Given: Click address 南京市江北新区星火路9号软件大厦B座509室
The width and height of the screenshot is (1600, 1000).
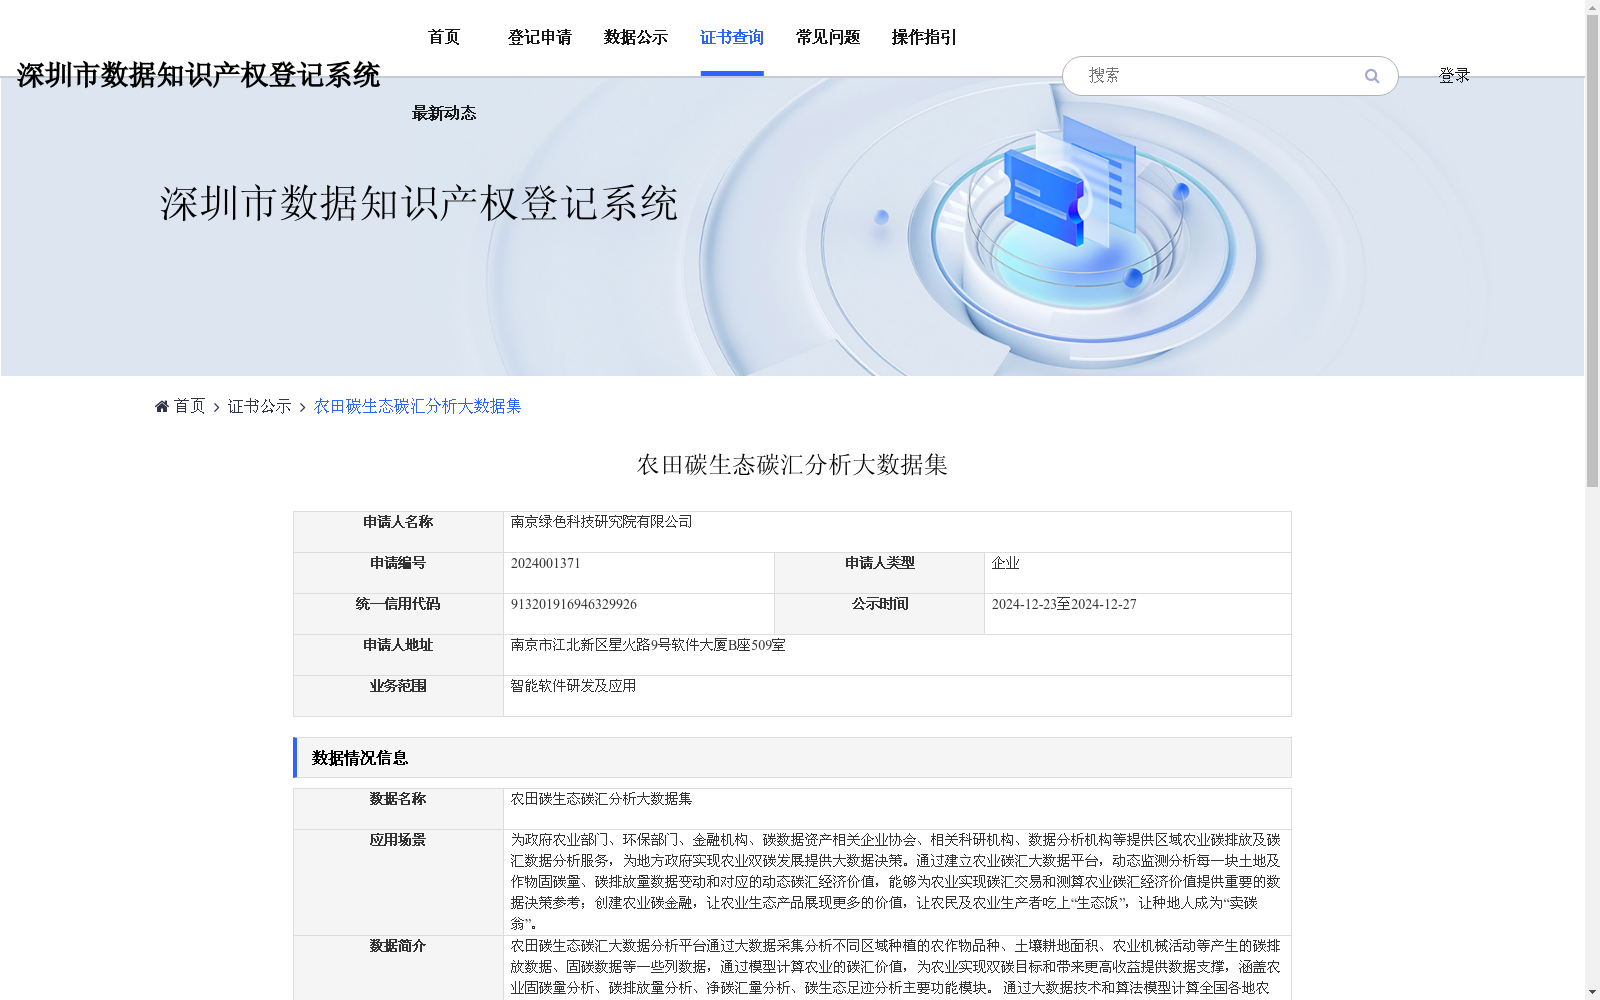Looking at the screenshot, I should (648, 645).
